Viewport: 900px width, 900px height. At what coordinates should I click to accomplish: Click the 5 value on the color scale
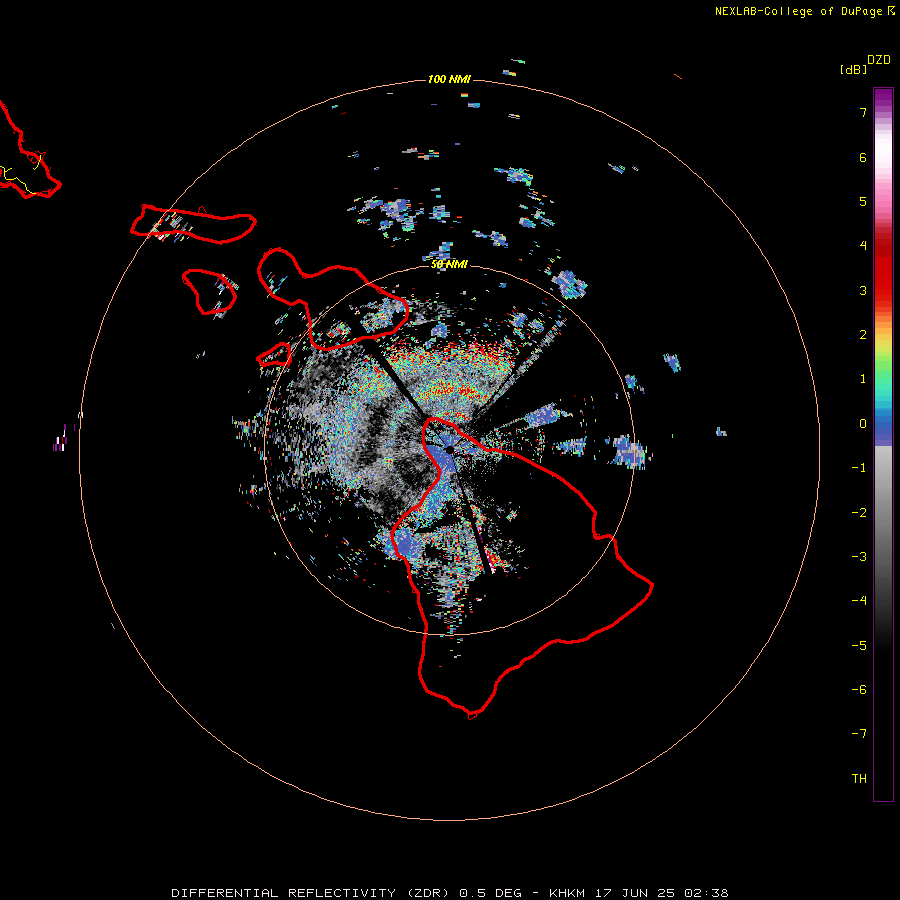(x=863, y=201)
